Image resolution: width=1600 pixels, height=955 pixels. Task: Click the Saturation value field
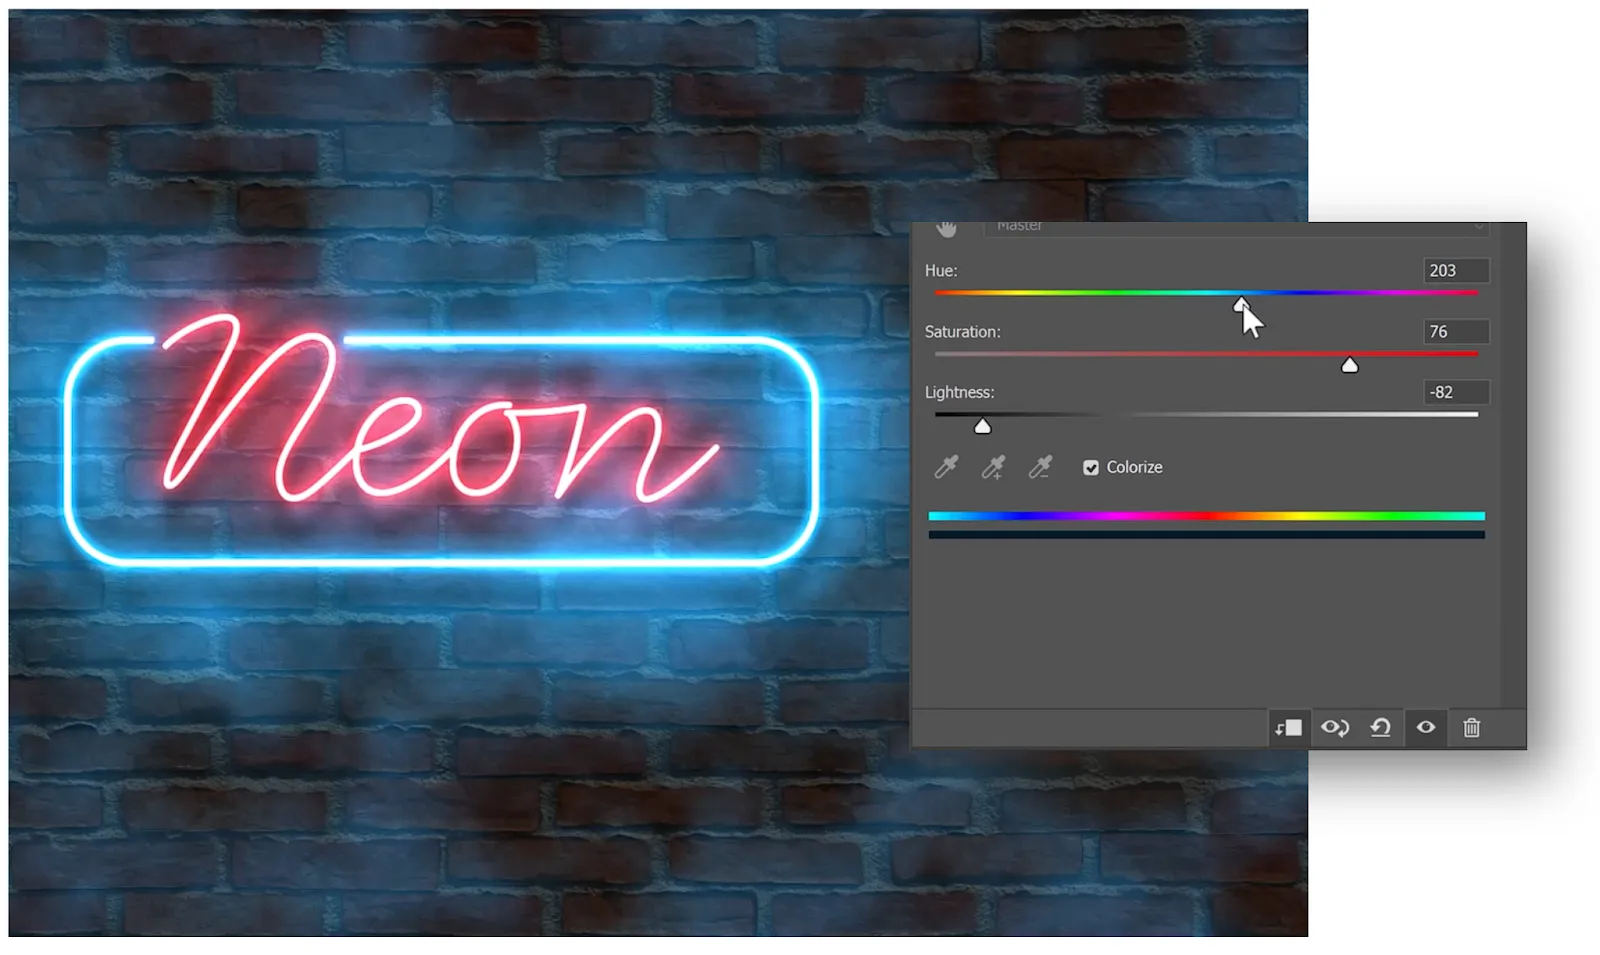pyautogui.click(x=1456, y=332)
